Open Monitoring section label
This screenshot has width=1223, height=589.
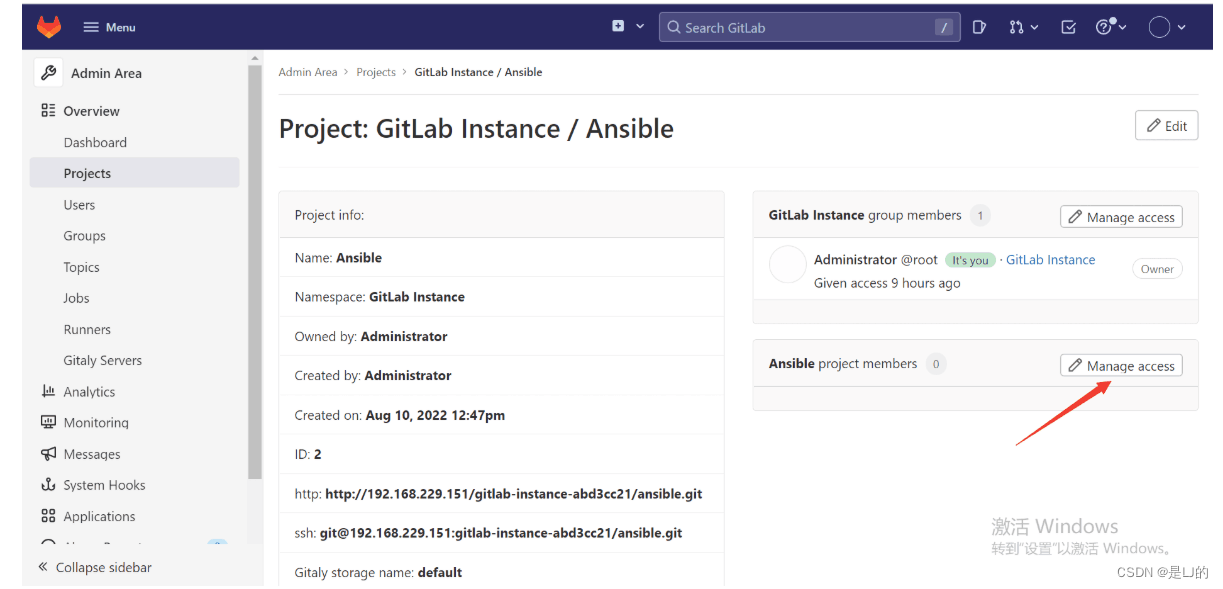(96, 423)
